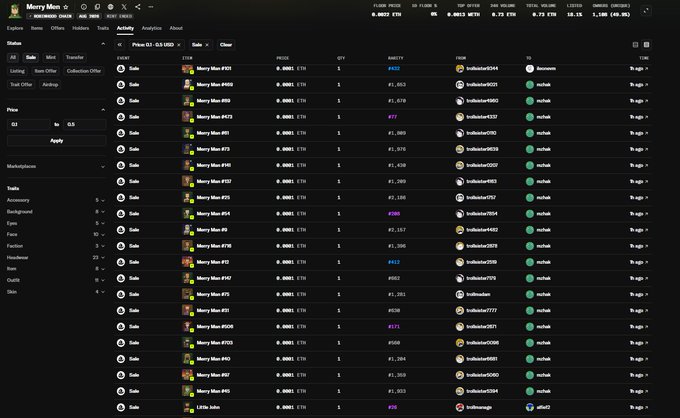Toggle the Trait Offer status filter
The height and width of the screenshot is (418, 680).
(21, 85)
